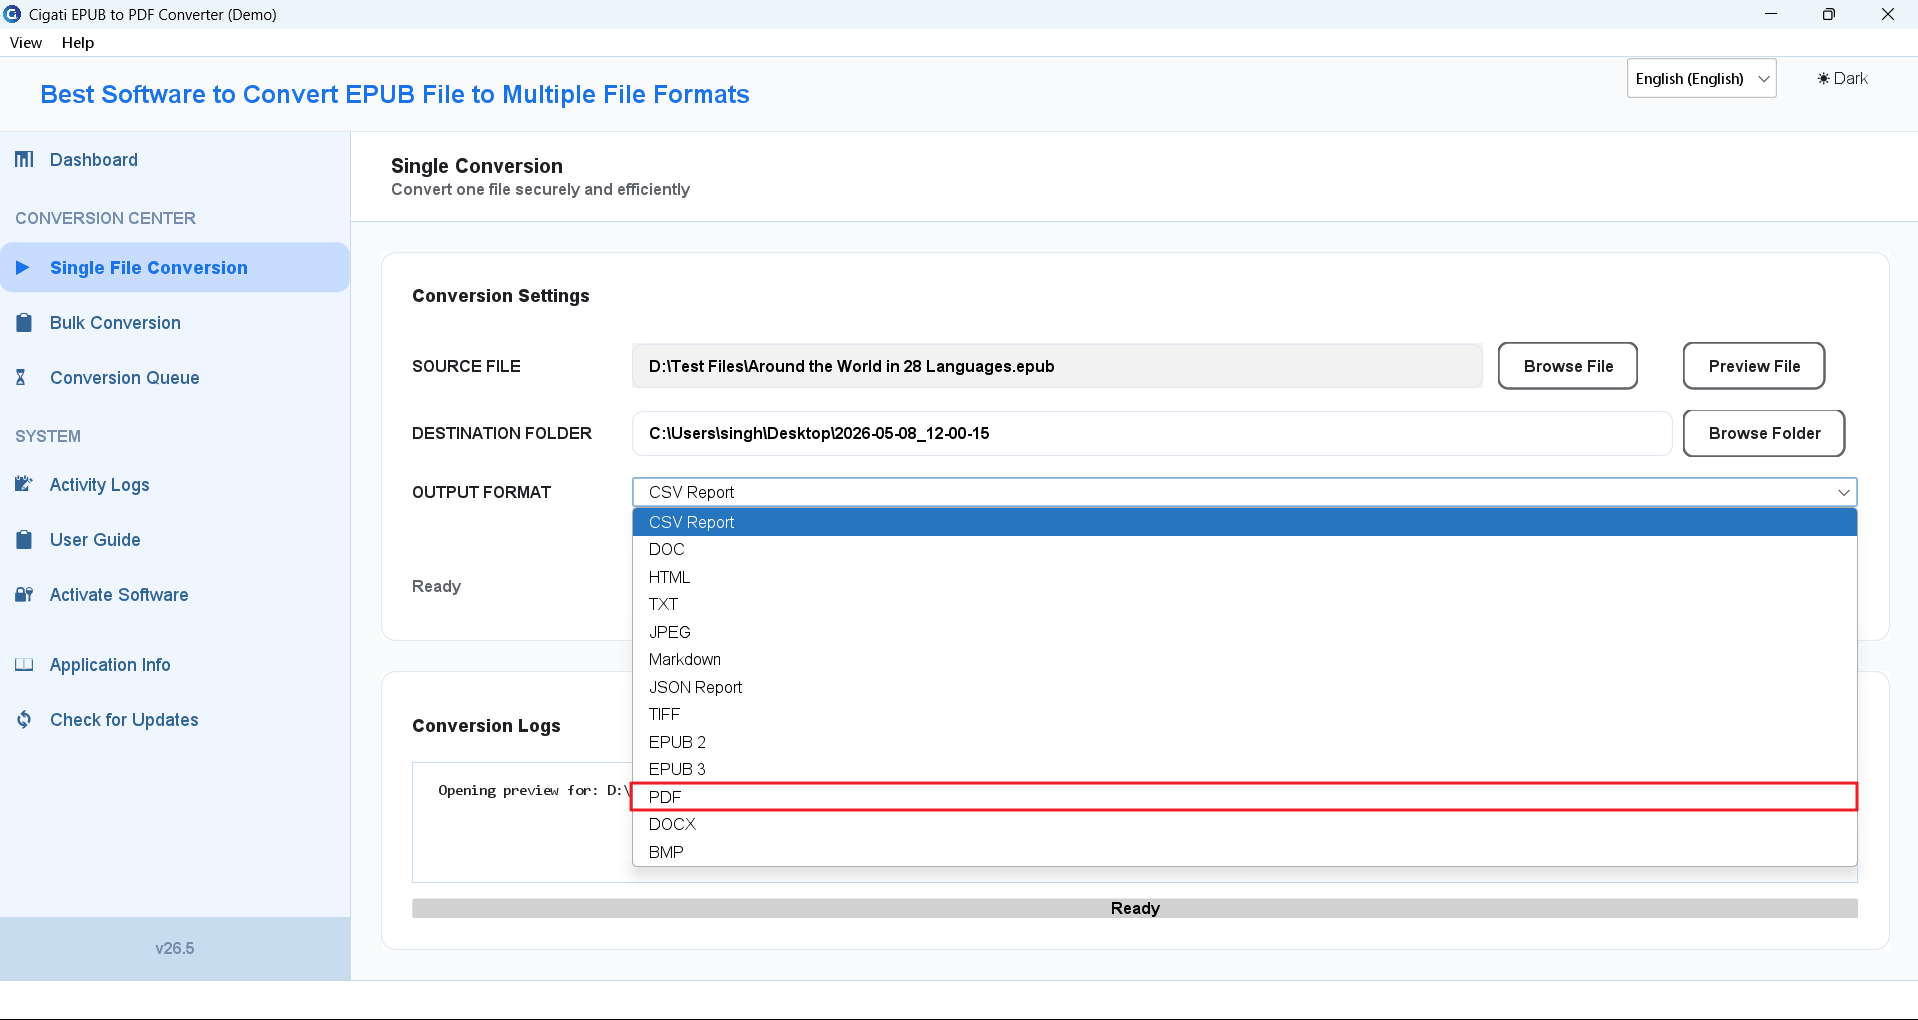Click the Check for Updates refresh icon
The width and height of the screenshot is (1918, 1020).
(24, 720)
